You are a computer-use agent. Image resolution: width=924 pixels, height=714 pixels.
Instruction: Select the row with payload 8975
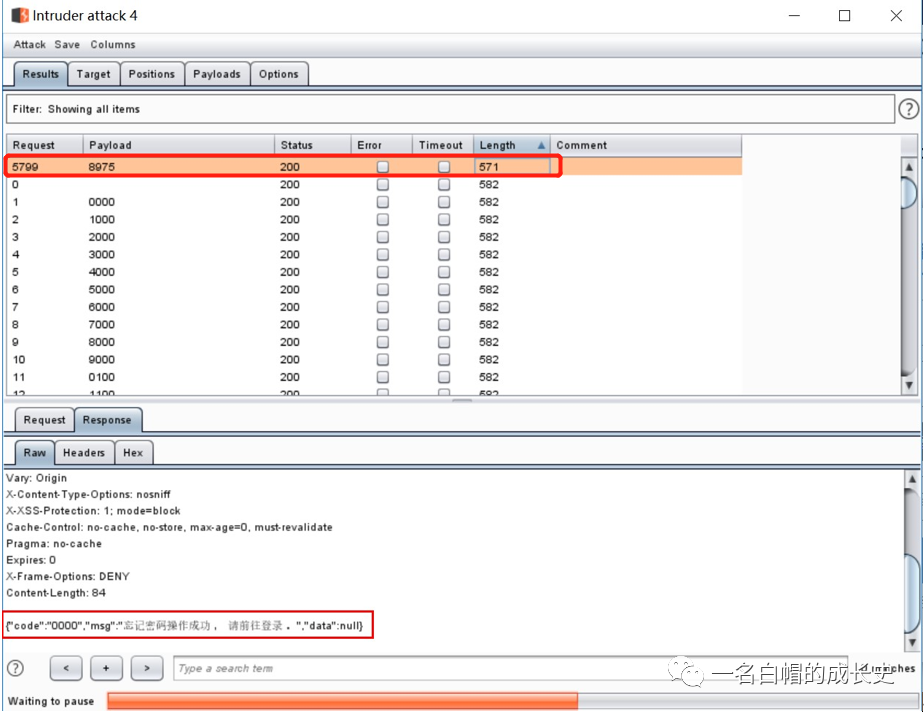[374, 167]
